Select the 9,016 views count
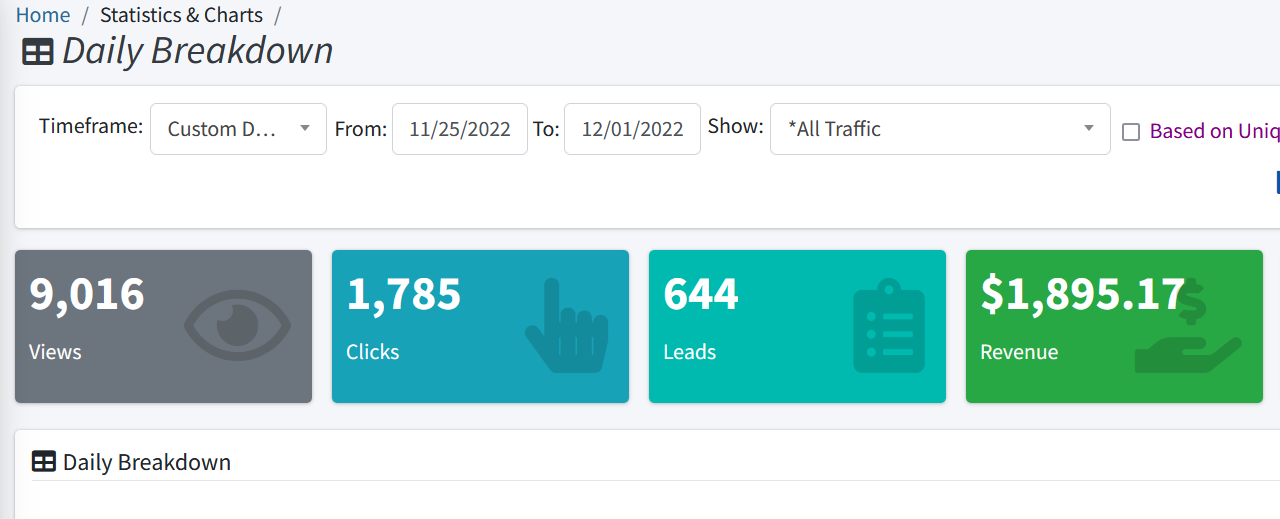Screen dimensions: 1280x519 point(87,294)
